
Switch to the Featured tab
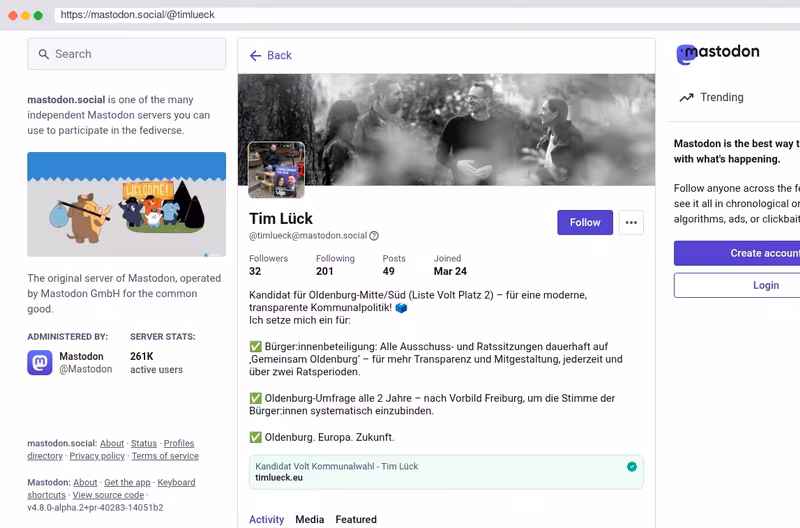pos(356,519)
